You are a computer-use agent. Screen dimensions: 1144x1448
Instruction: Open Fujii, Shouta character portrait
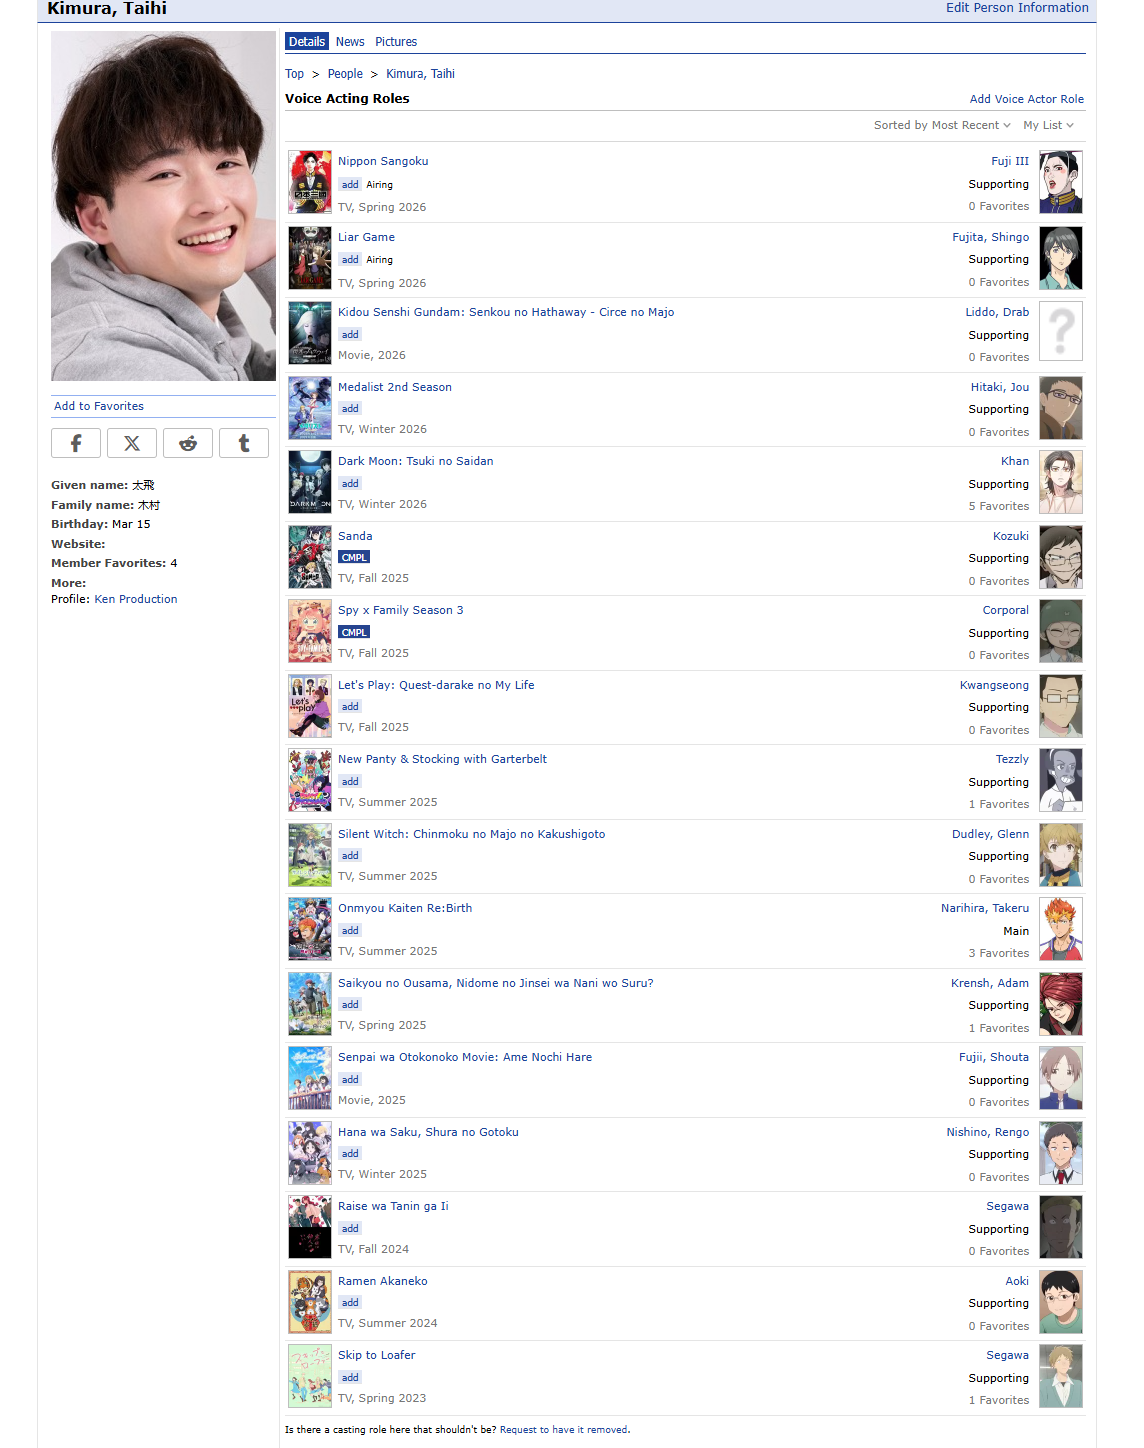click(x=1061, y=1078)
